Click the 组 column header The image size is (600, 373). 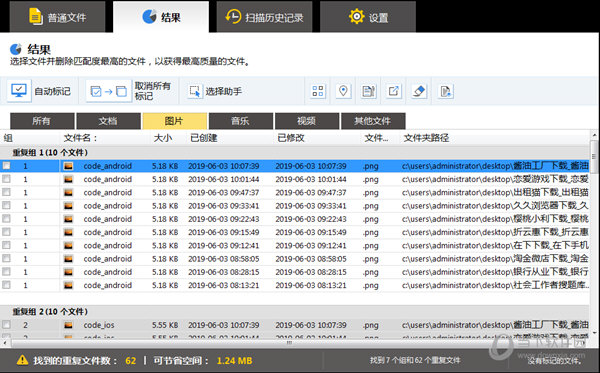[x=8, y=138]
